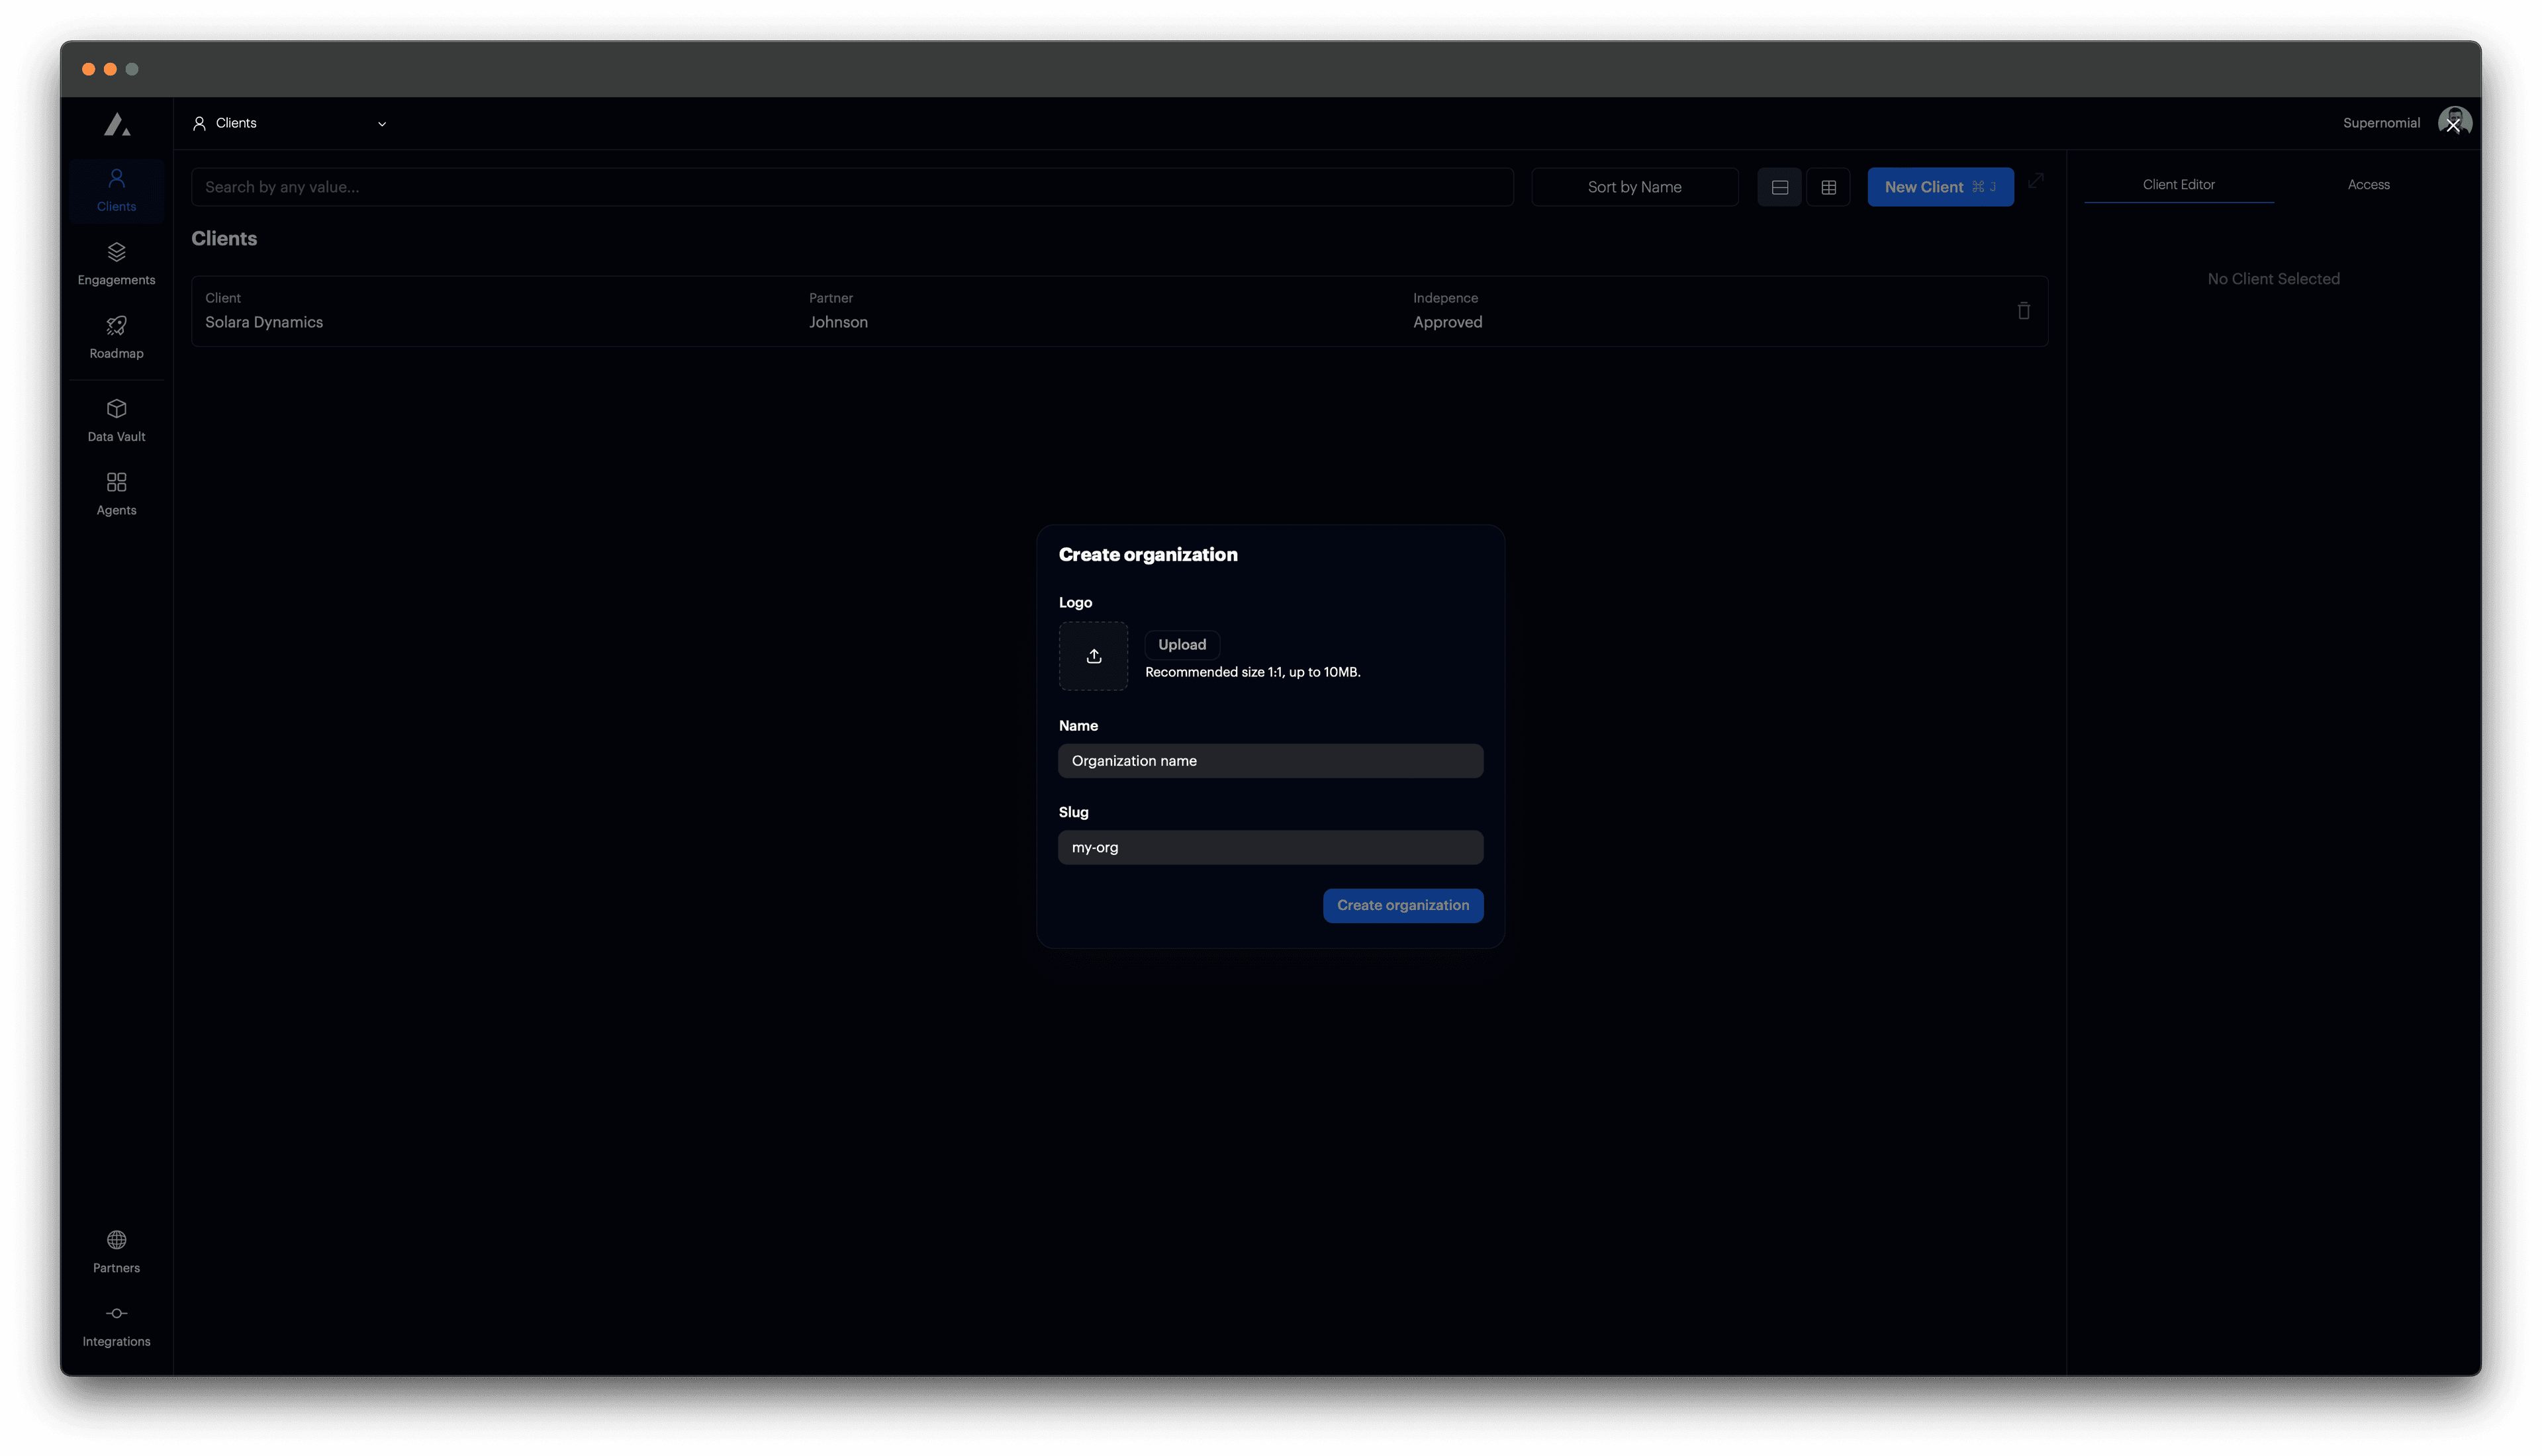Switch to list view layout
This screenshot has width=2542, height=1456.
[x=1779, y=186]
